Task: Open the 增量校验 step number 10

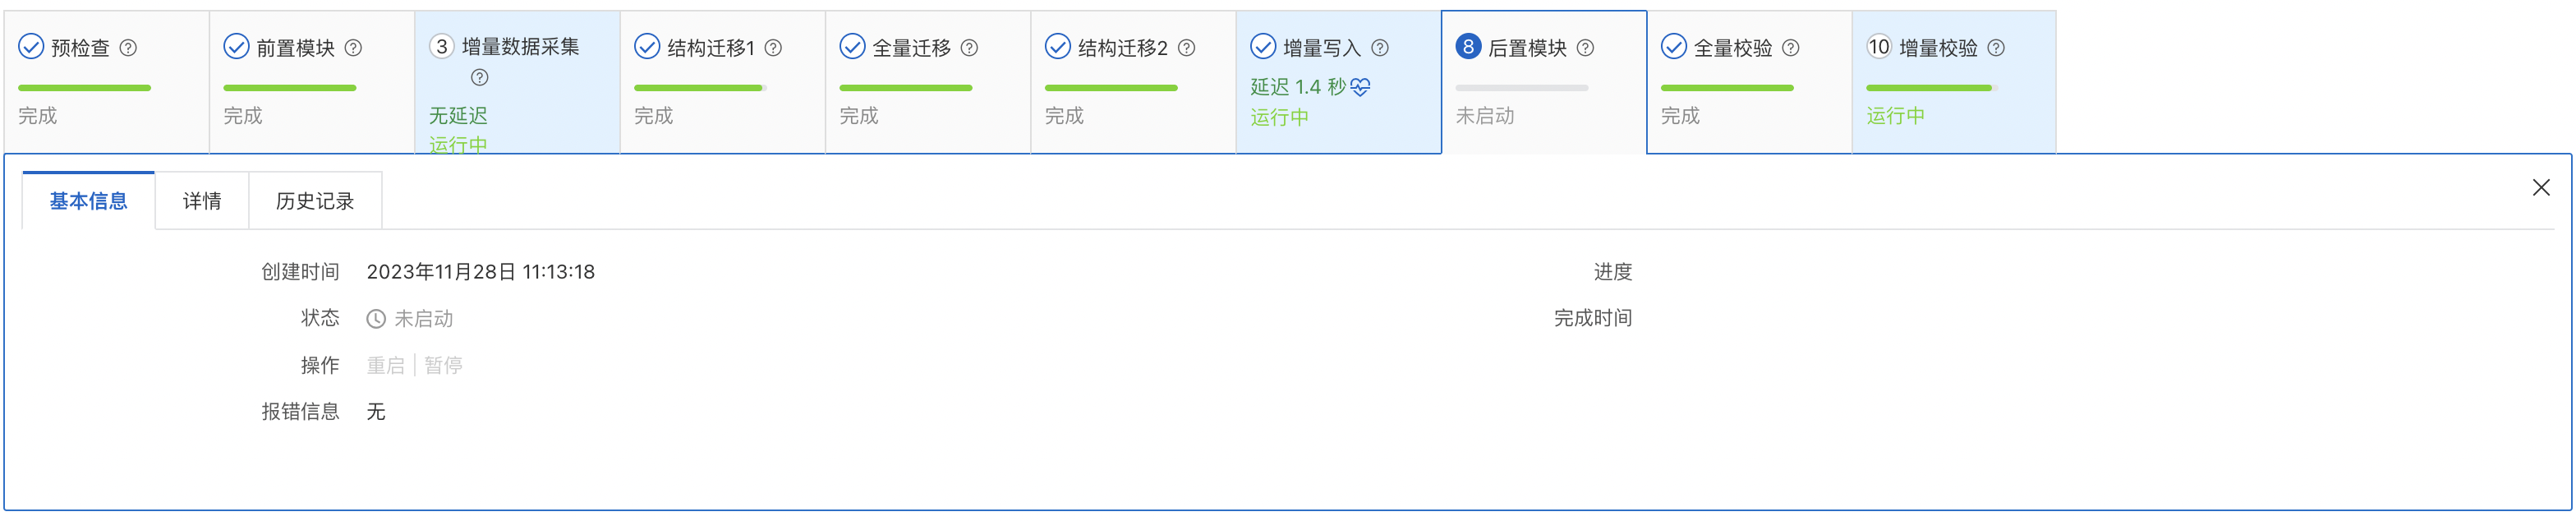Action: pos(1879,47)
